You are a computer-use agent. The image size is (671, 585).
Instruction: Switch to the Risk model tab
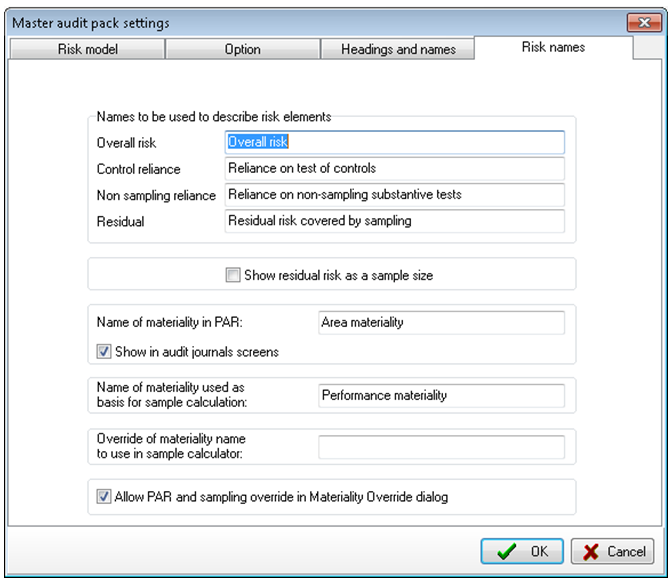point(88,49)
